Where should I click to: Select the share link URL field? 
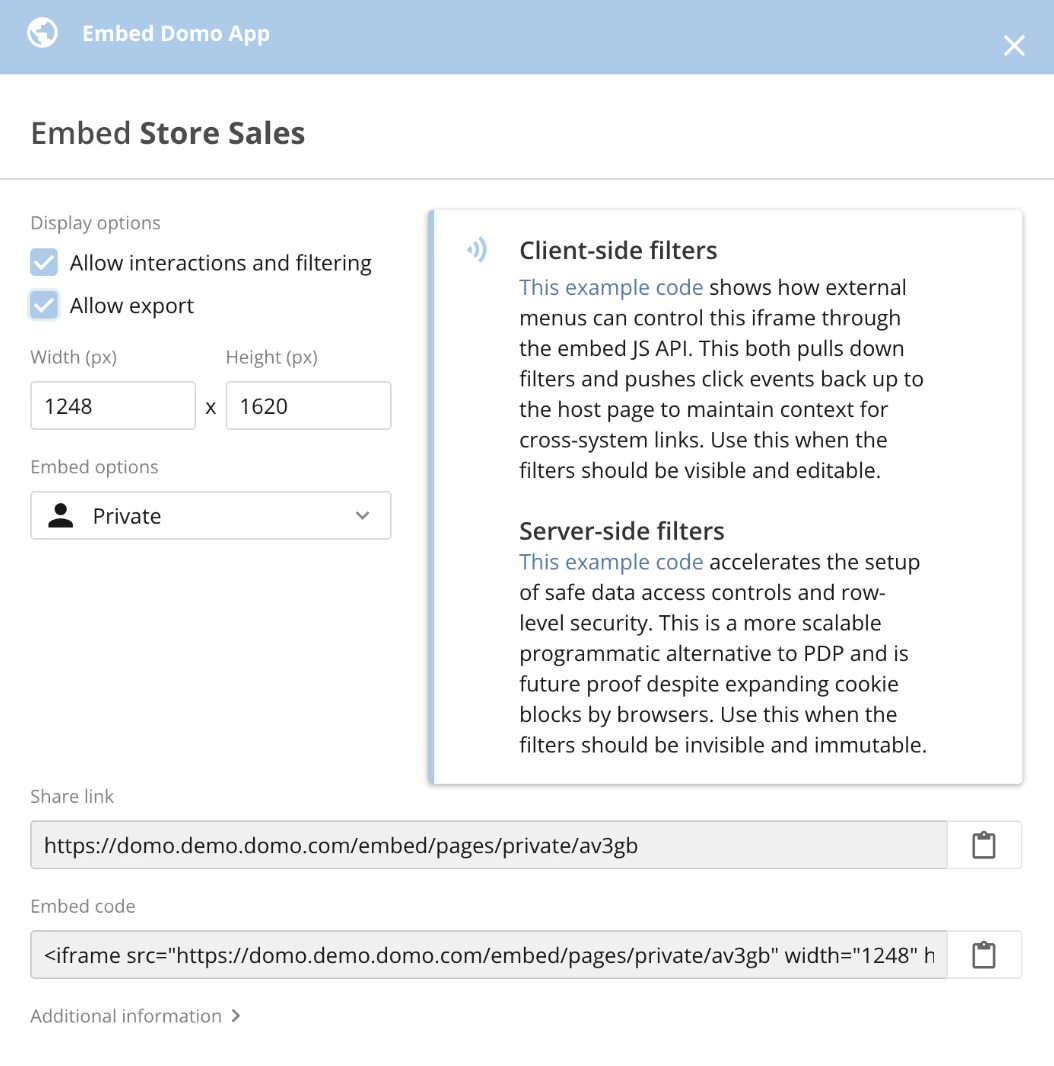coord(489,845)
